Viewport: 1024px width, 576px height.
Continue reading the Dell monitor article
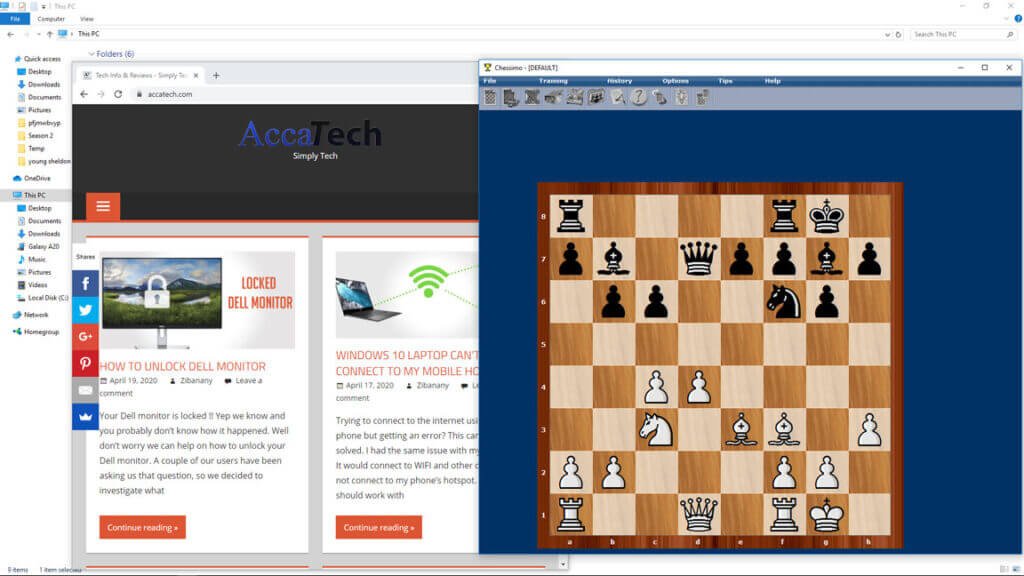(142, 528)
